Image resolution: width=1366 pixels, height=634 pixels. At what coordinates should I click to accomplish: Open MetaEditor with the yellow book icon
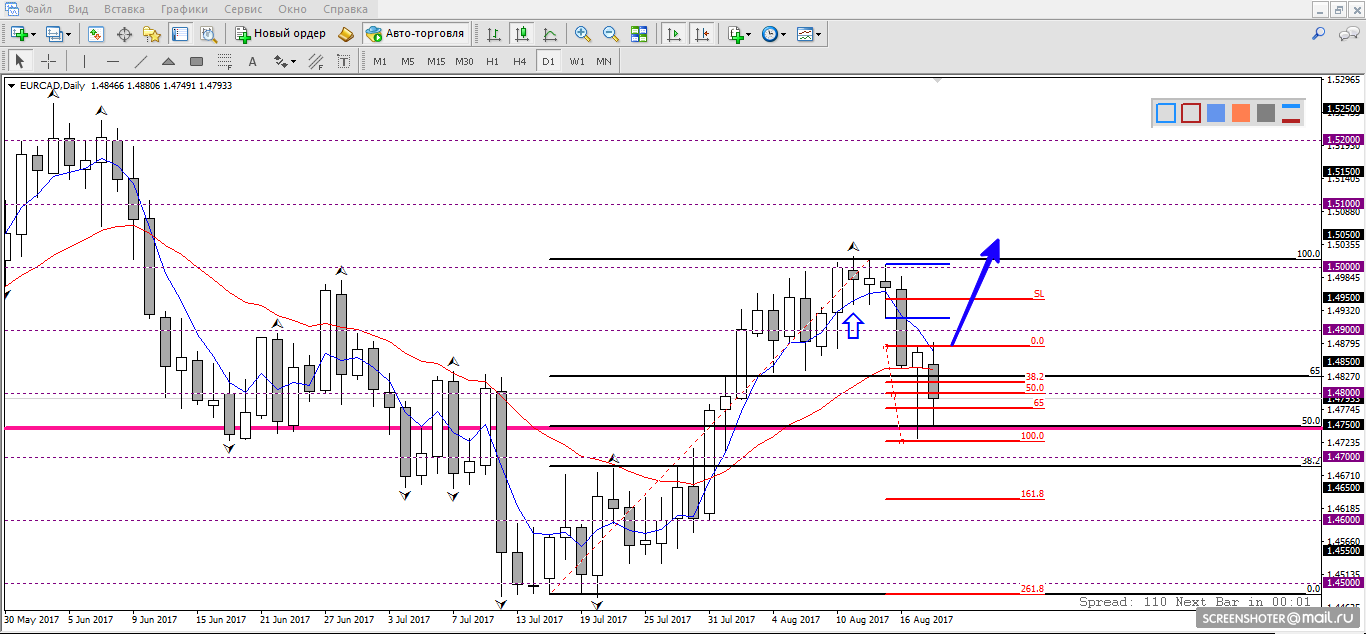pos(346,34)
